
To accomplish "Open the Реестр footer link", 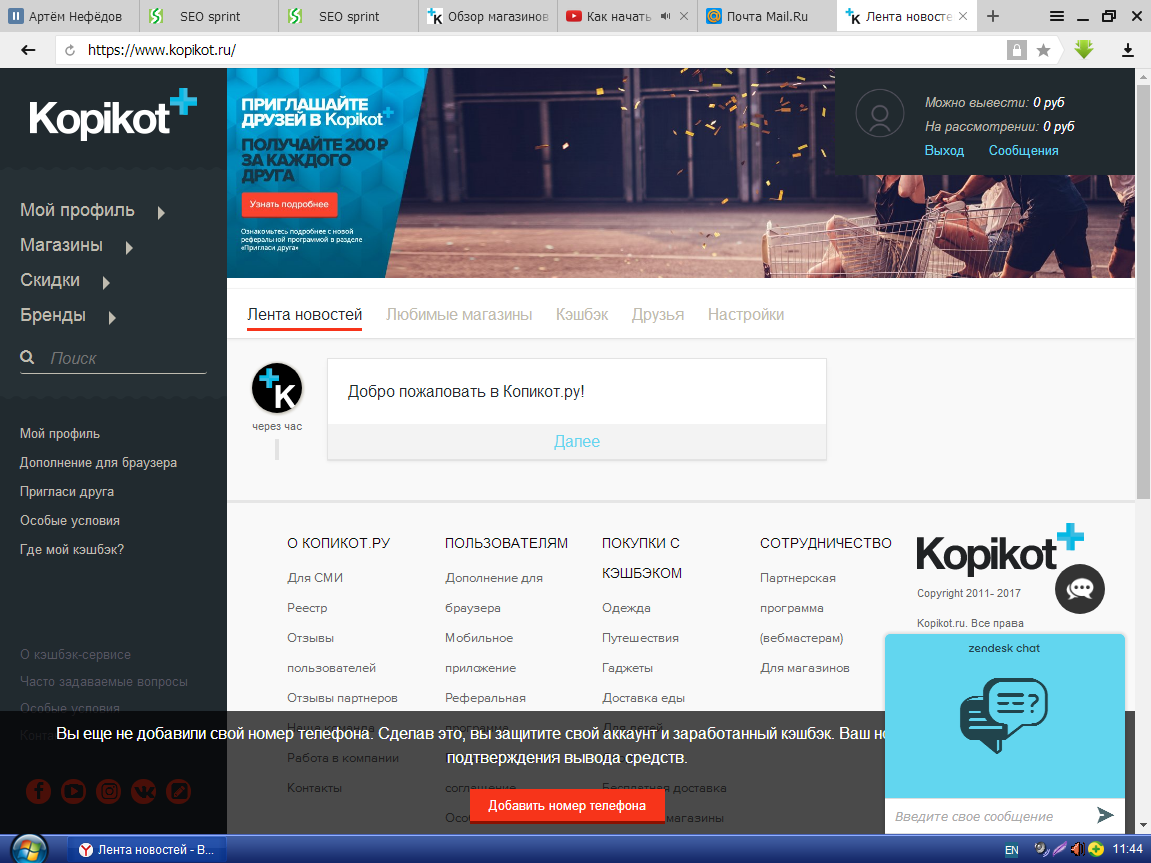I will click(x=307, y=608).
